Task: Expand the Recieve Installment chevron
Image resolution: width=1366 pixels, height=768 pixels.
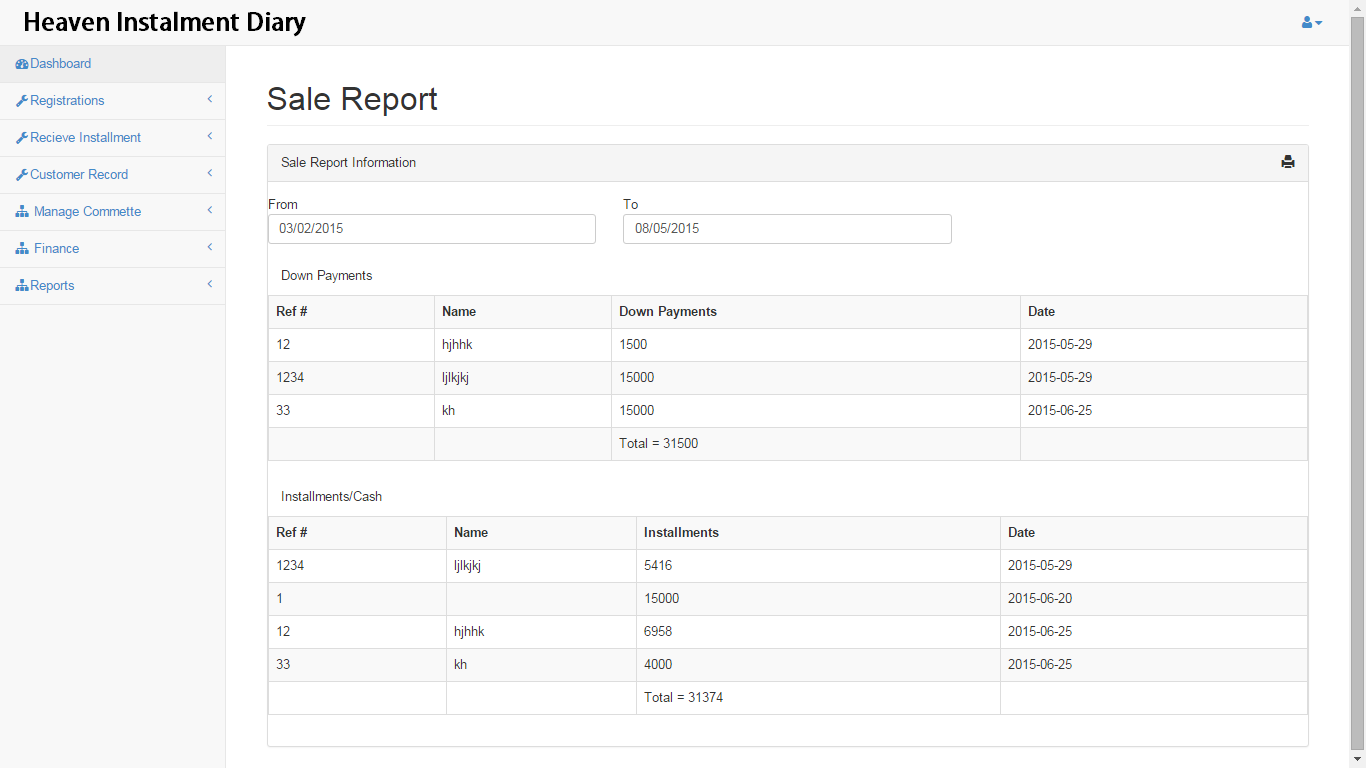Action: pos(210,136)
